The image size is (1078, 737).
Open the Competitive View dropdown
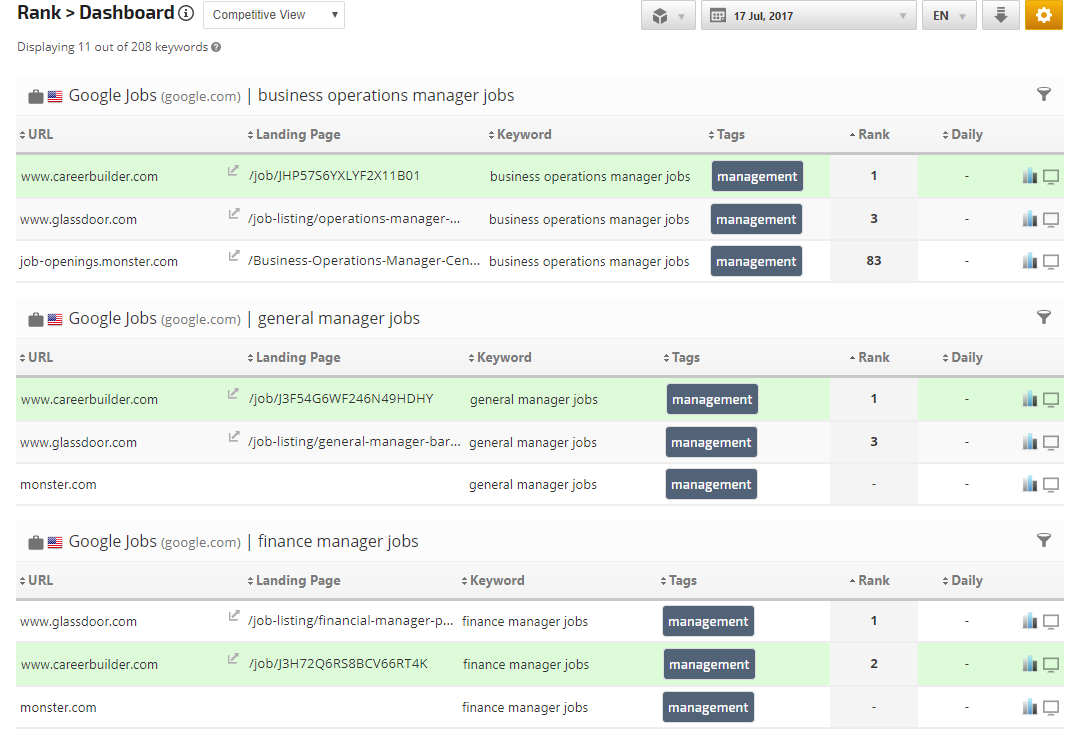click(273, 15)
